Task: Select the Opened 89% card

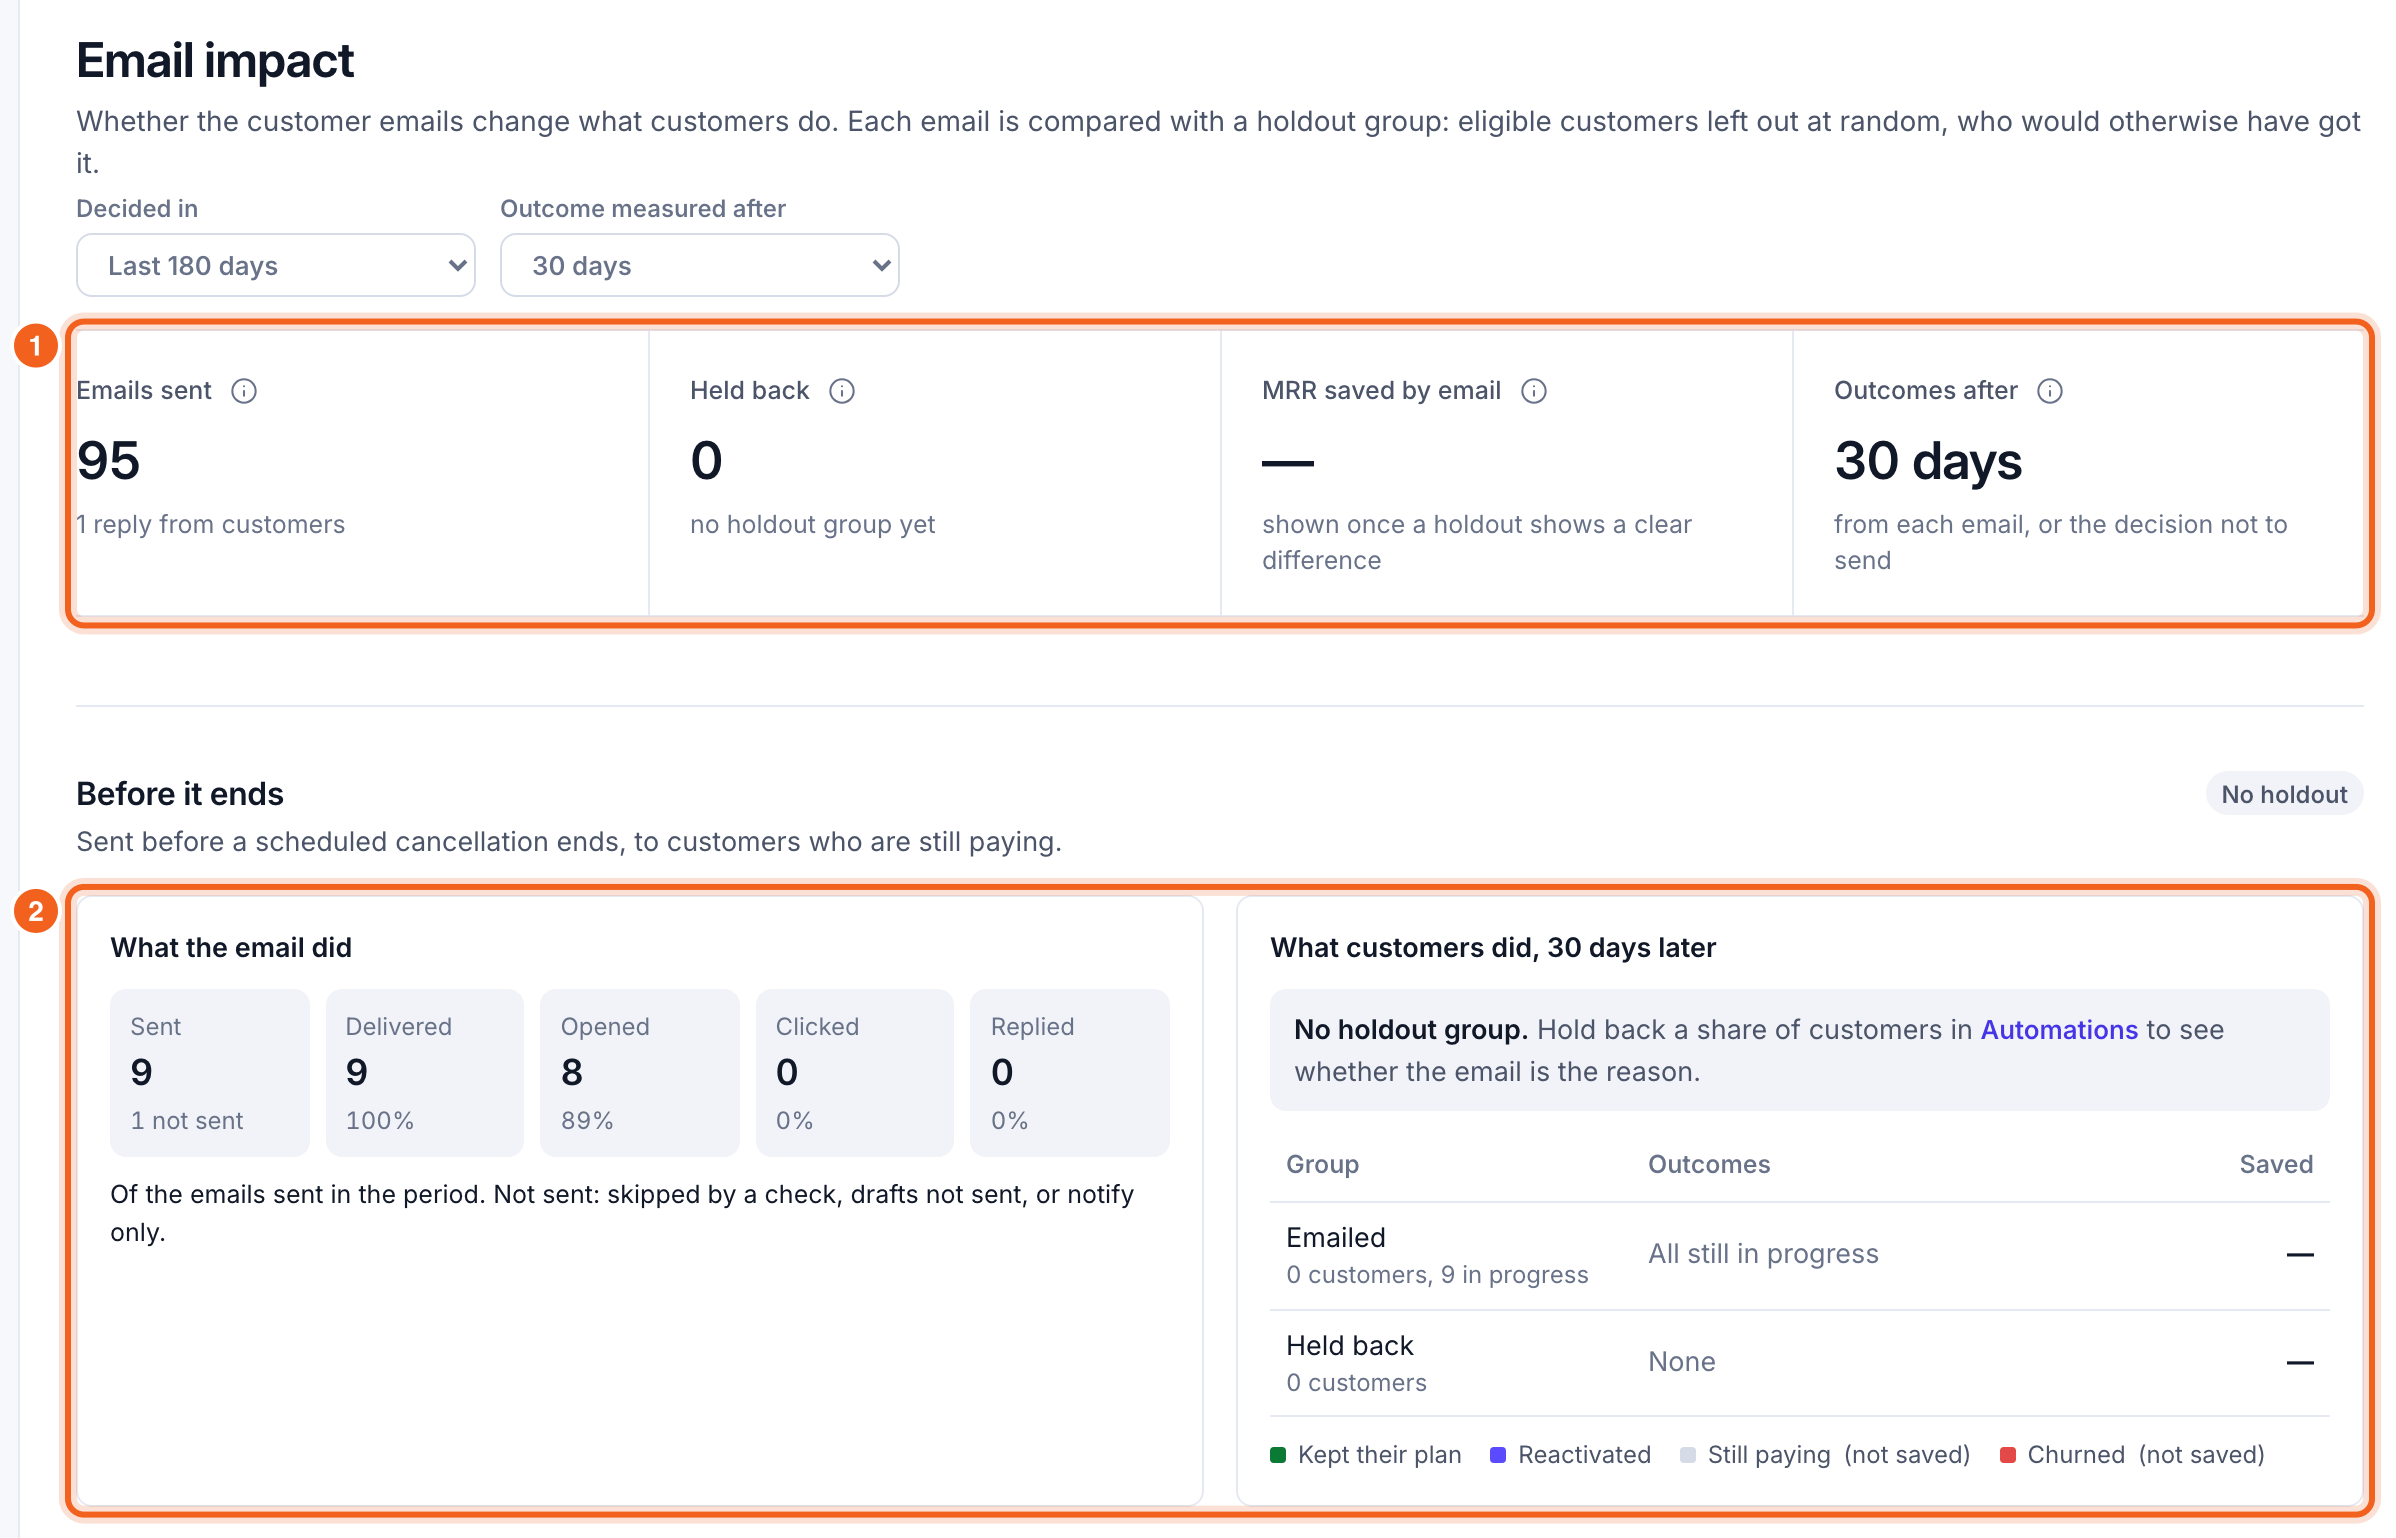Action: 640,1073
